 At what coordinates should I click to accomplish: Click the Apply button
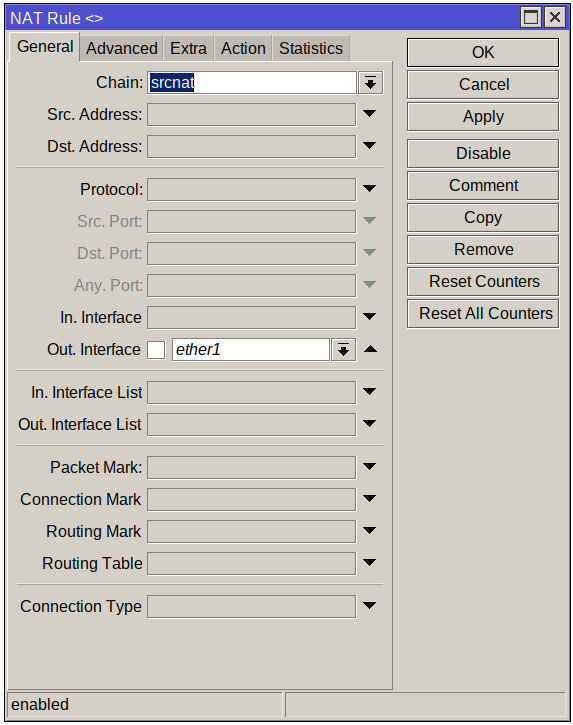pyautogui.click(x=483, y=117)
